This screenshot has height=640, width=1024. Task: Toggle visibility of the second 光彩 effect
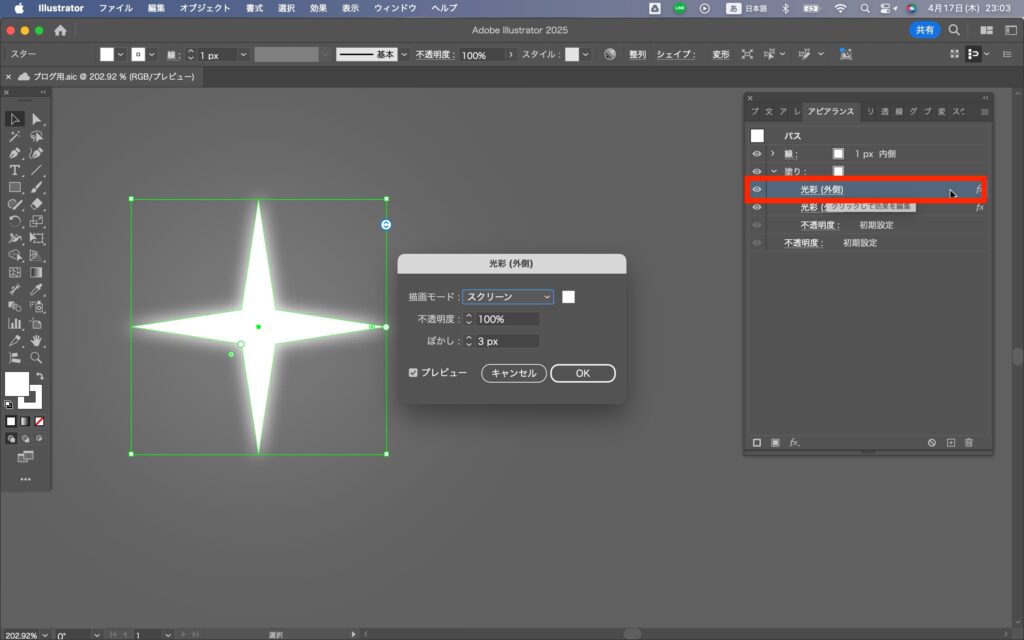757,207
